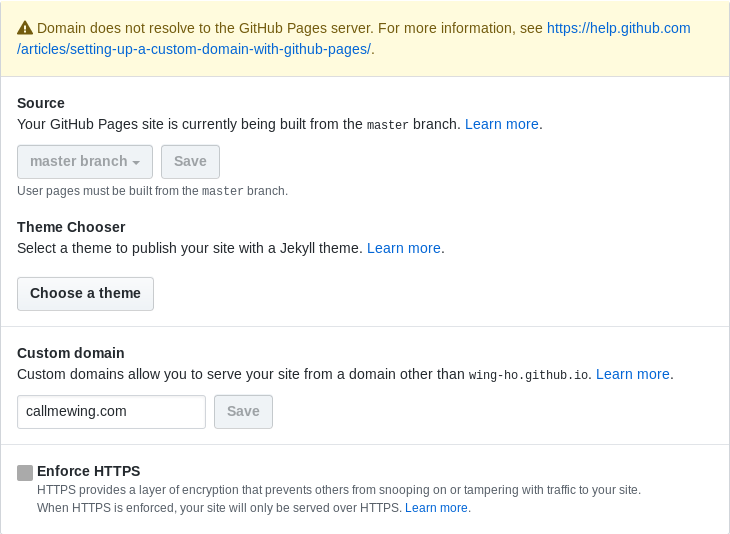Click the Choose a theme button

point(85,294)
